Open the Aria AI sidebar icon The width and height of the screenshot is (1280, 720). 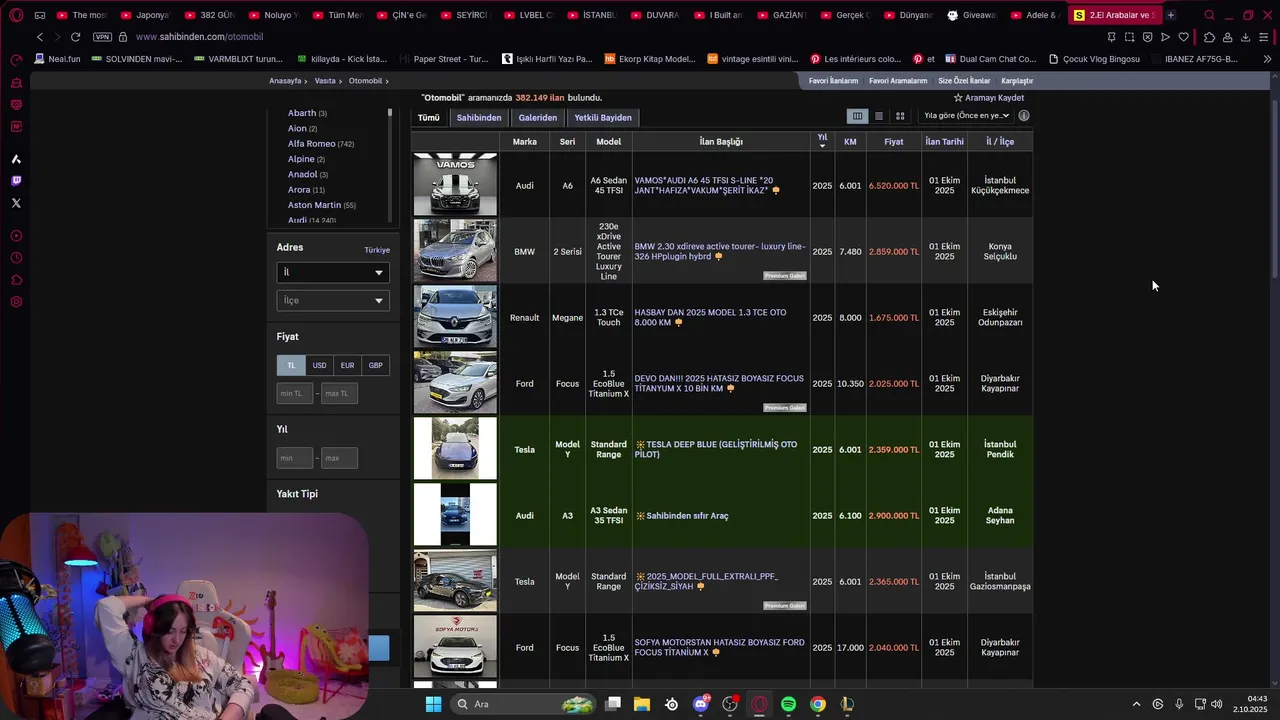coord(16,159)
